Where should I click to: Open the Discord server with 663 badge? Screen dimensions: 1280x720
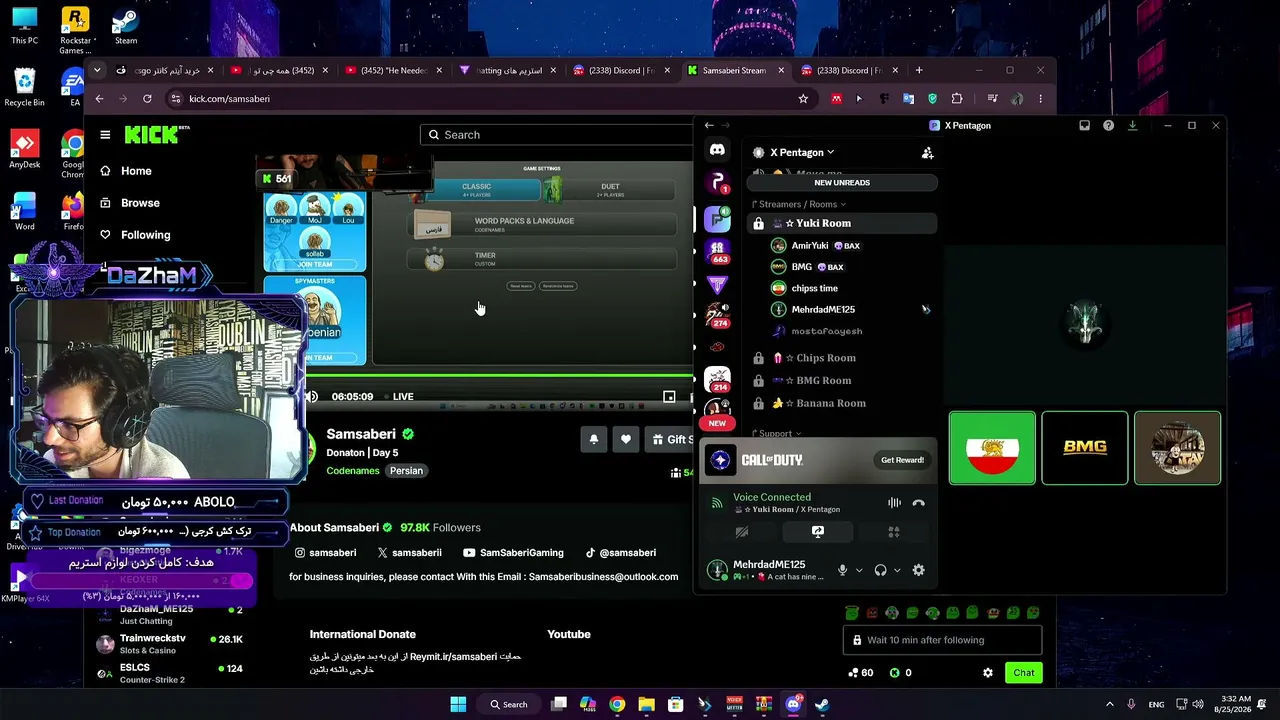click(717, 250)
